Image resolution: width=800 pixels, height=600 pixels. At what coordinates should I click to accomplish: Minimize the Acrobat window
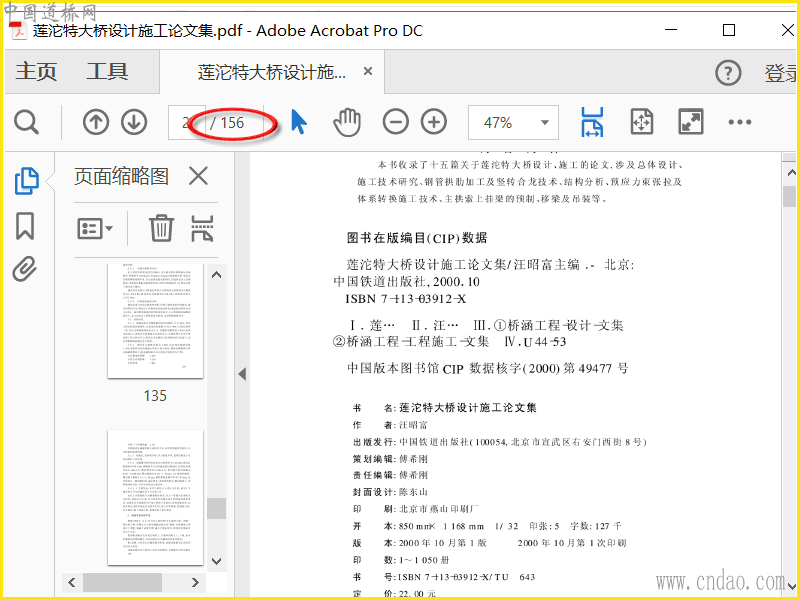[671, 30]
